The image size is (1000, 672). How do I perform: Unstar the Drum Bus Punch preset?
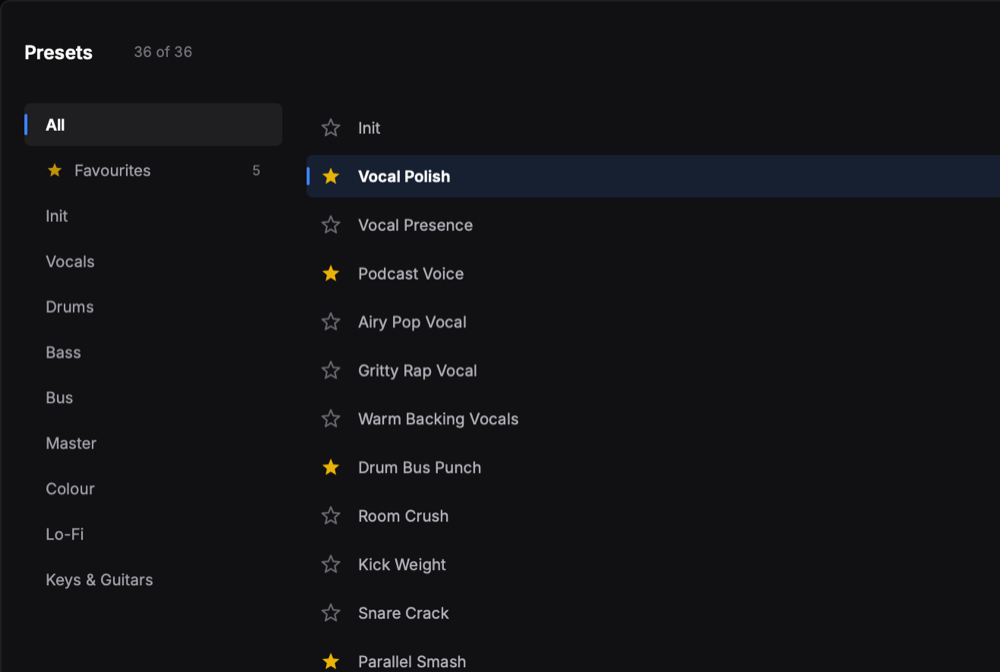click(x=330, y=467)
